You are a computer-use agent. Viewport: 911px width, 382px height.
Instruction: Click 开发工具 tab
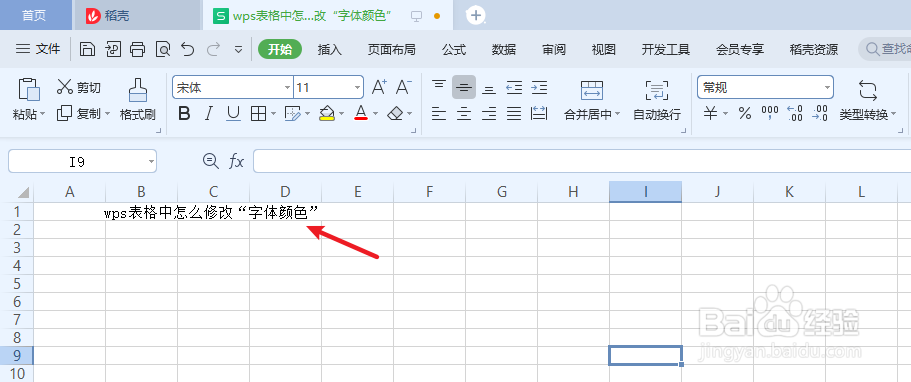click(666, 49)
